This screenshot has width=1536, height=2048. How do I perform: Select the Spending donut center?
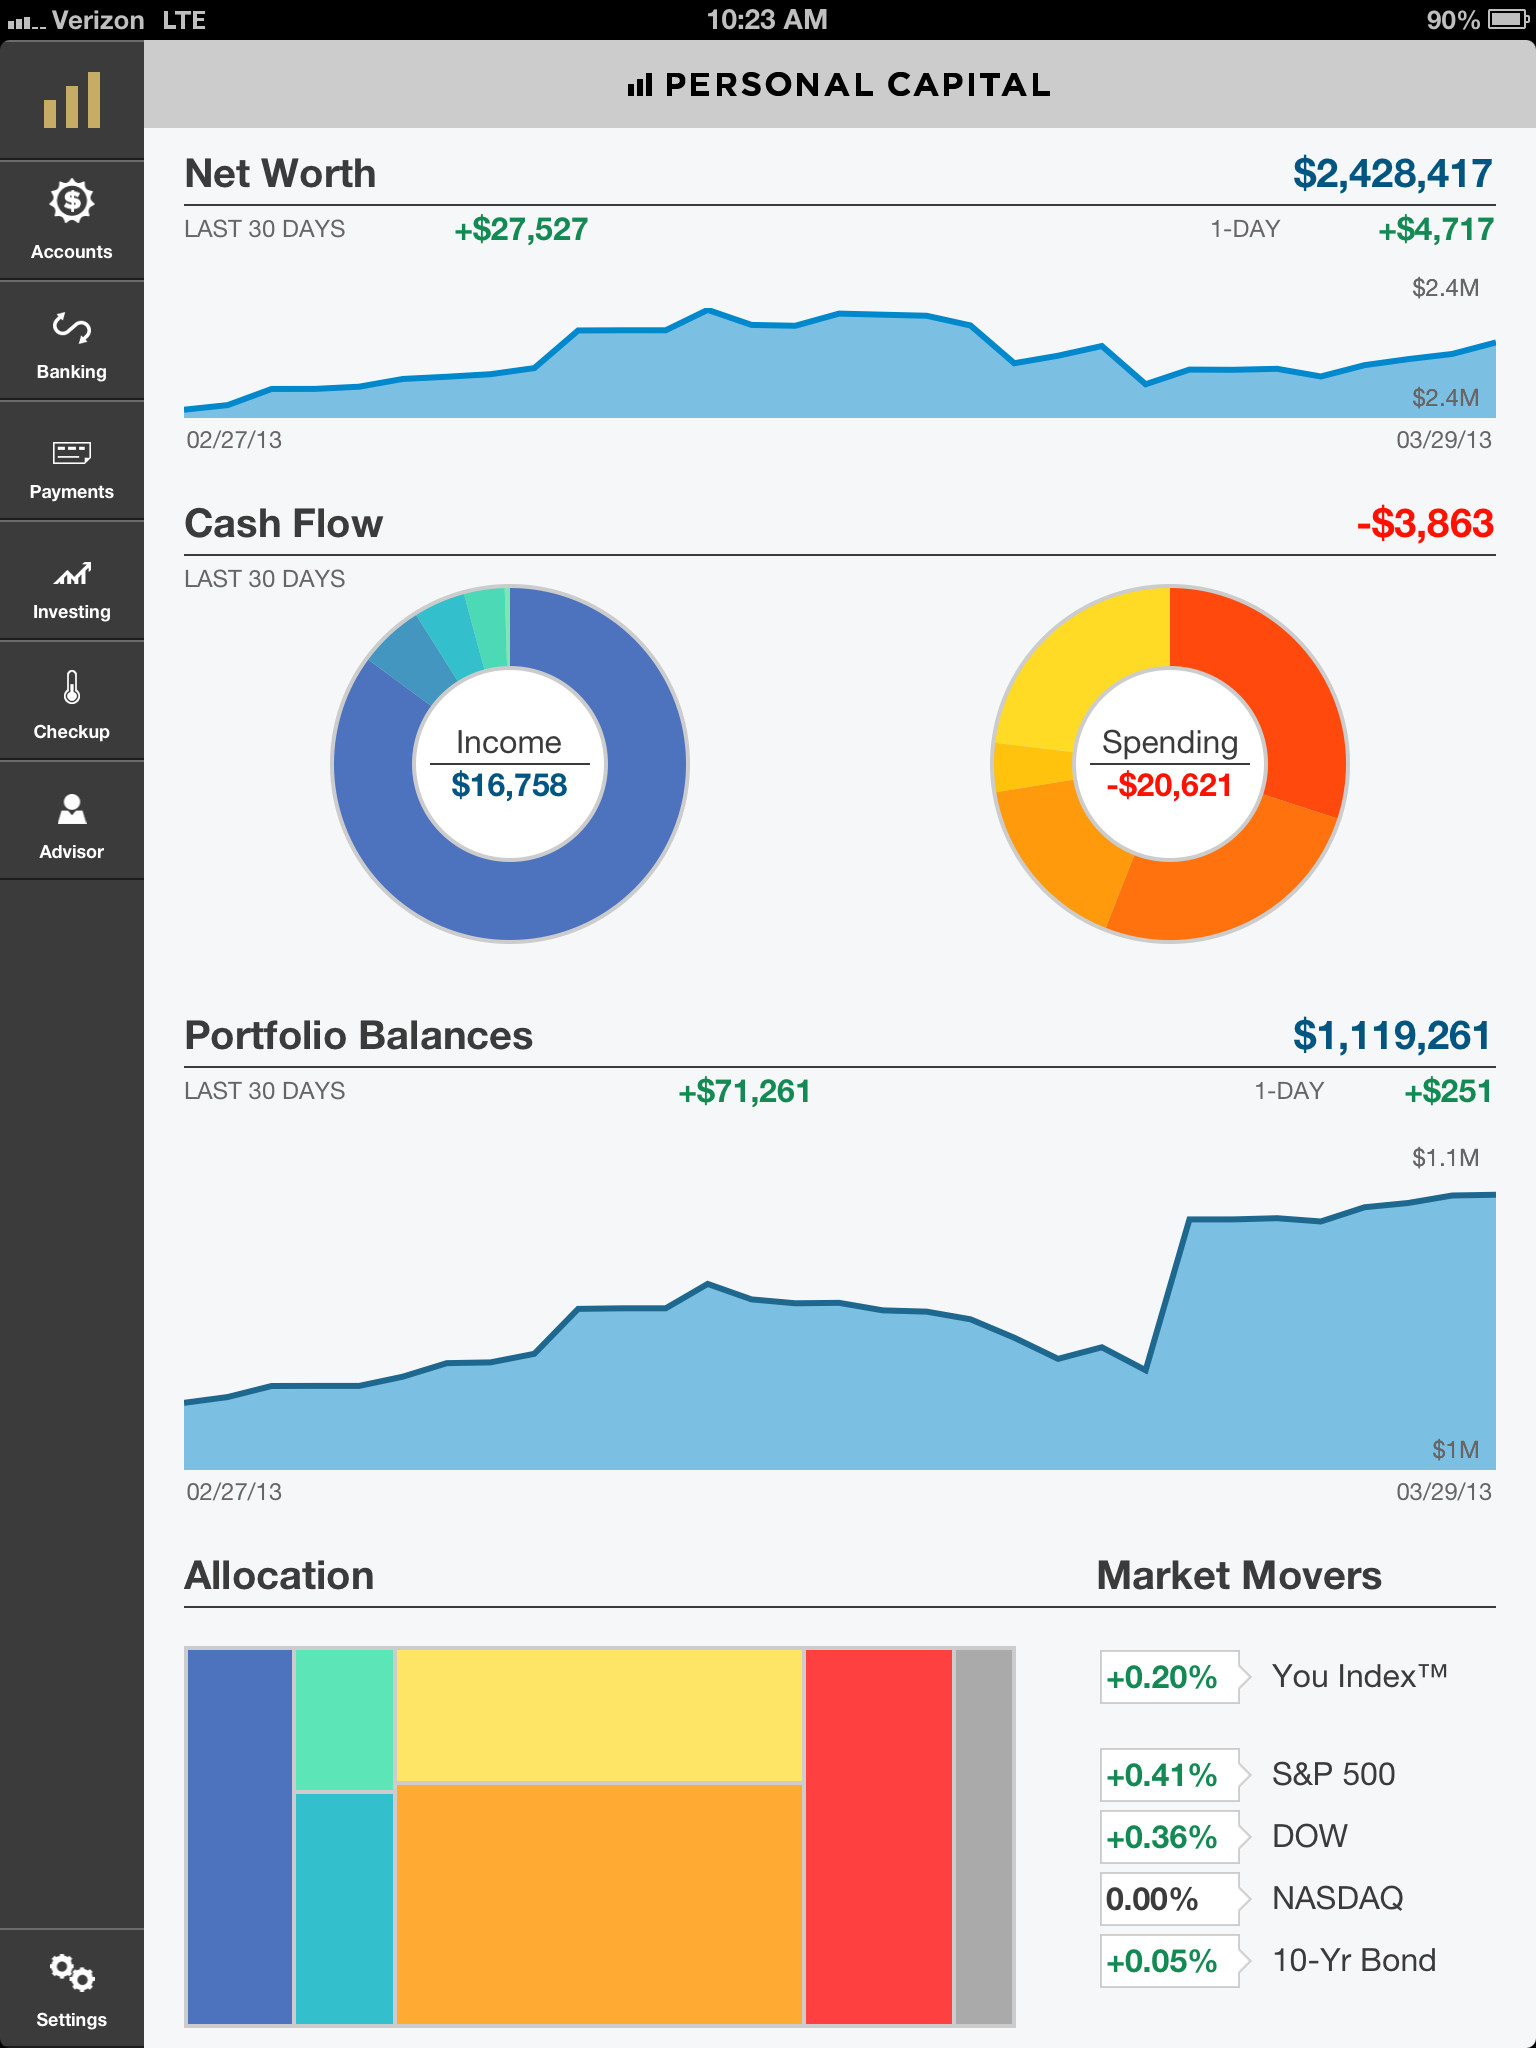tap(1170, 764)
